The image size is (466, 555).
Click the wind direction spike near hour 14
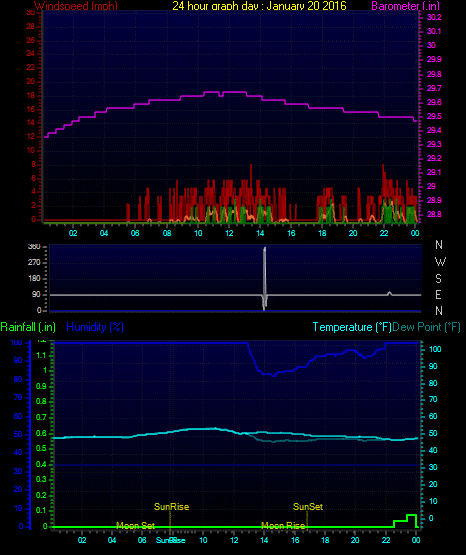tap(264, 279)
